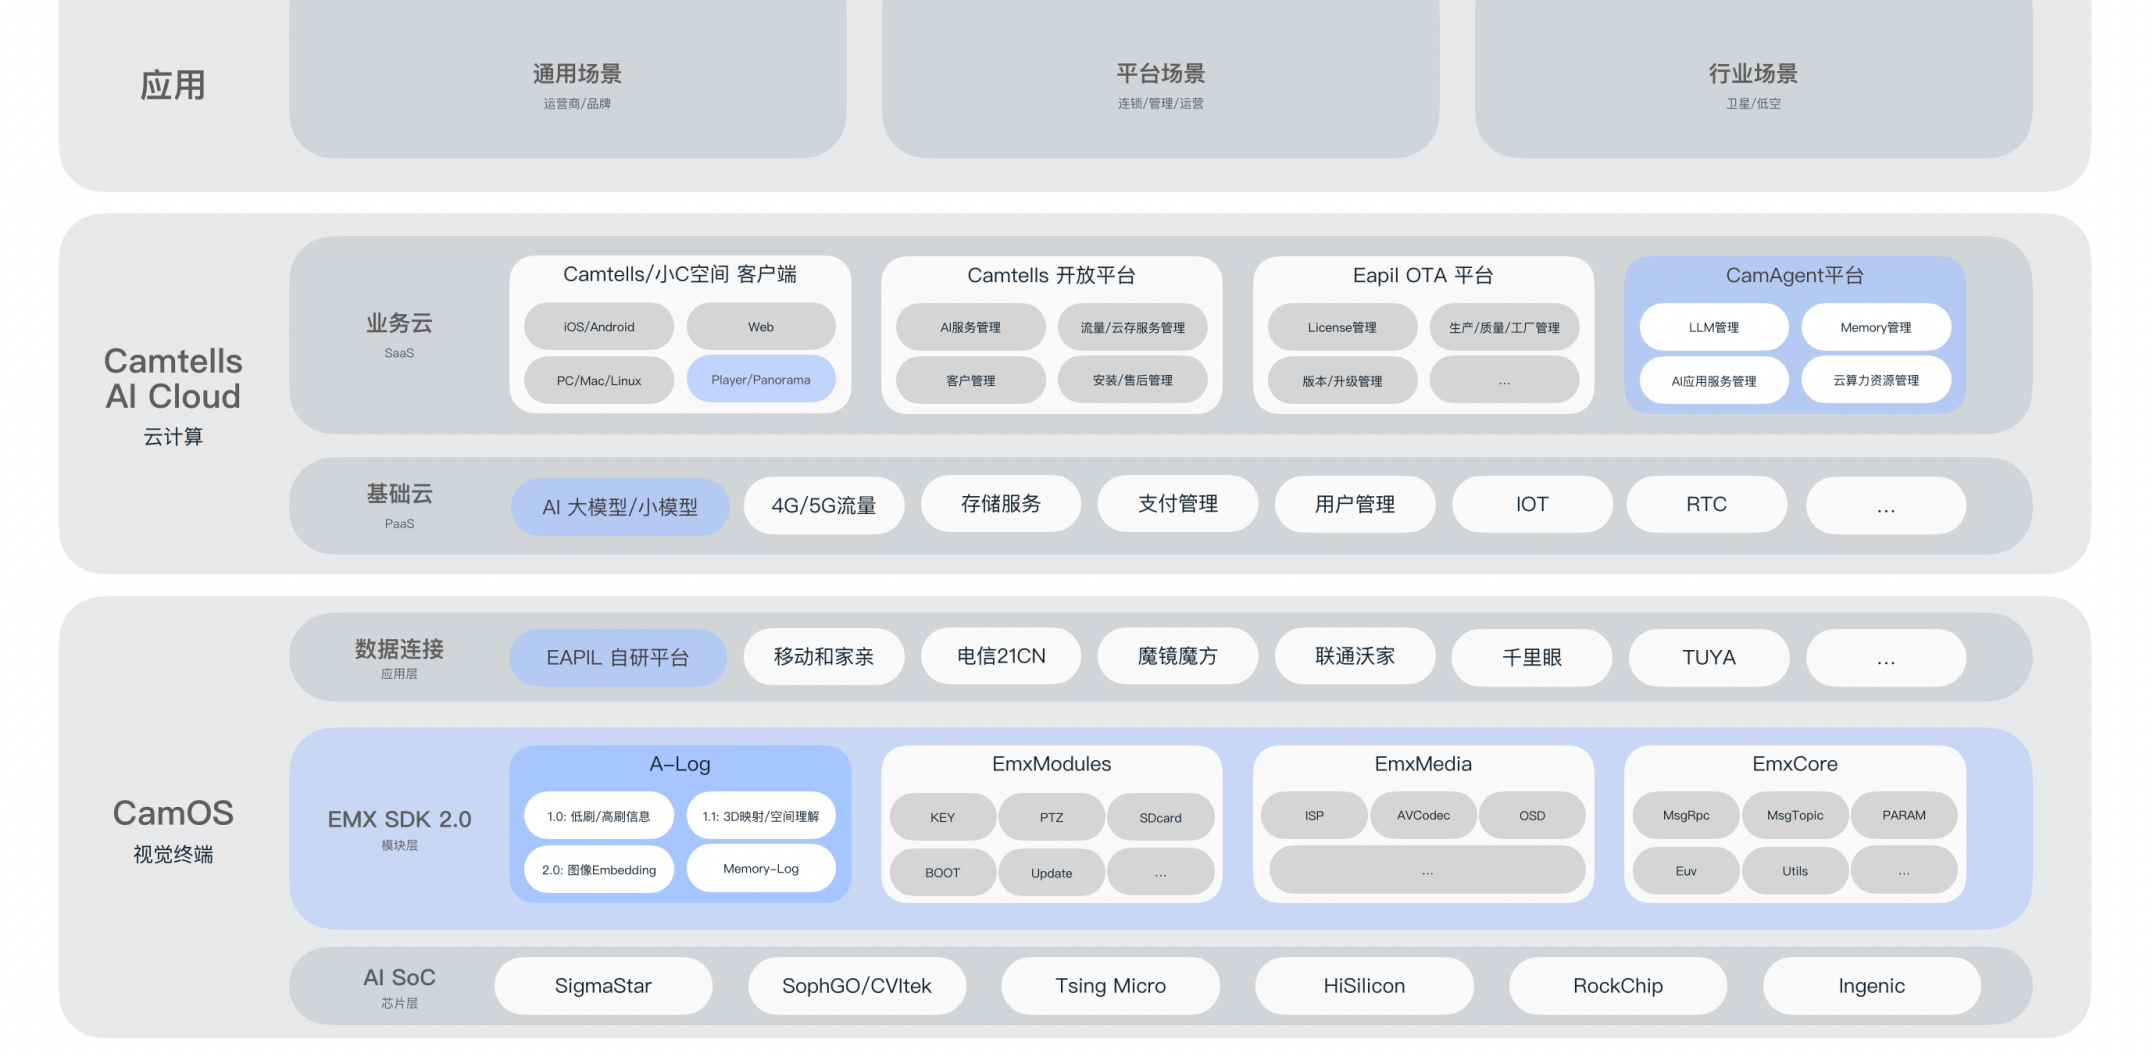
Task: Select the AI 大模型/小模型 pill
Action: (620, 506)
